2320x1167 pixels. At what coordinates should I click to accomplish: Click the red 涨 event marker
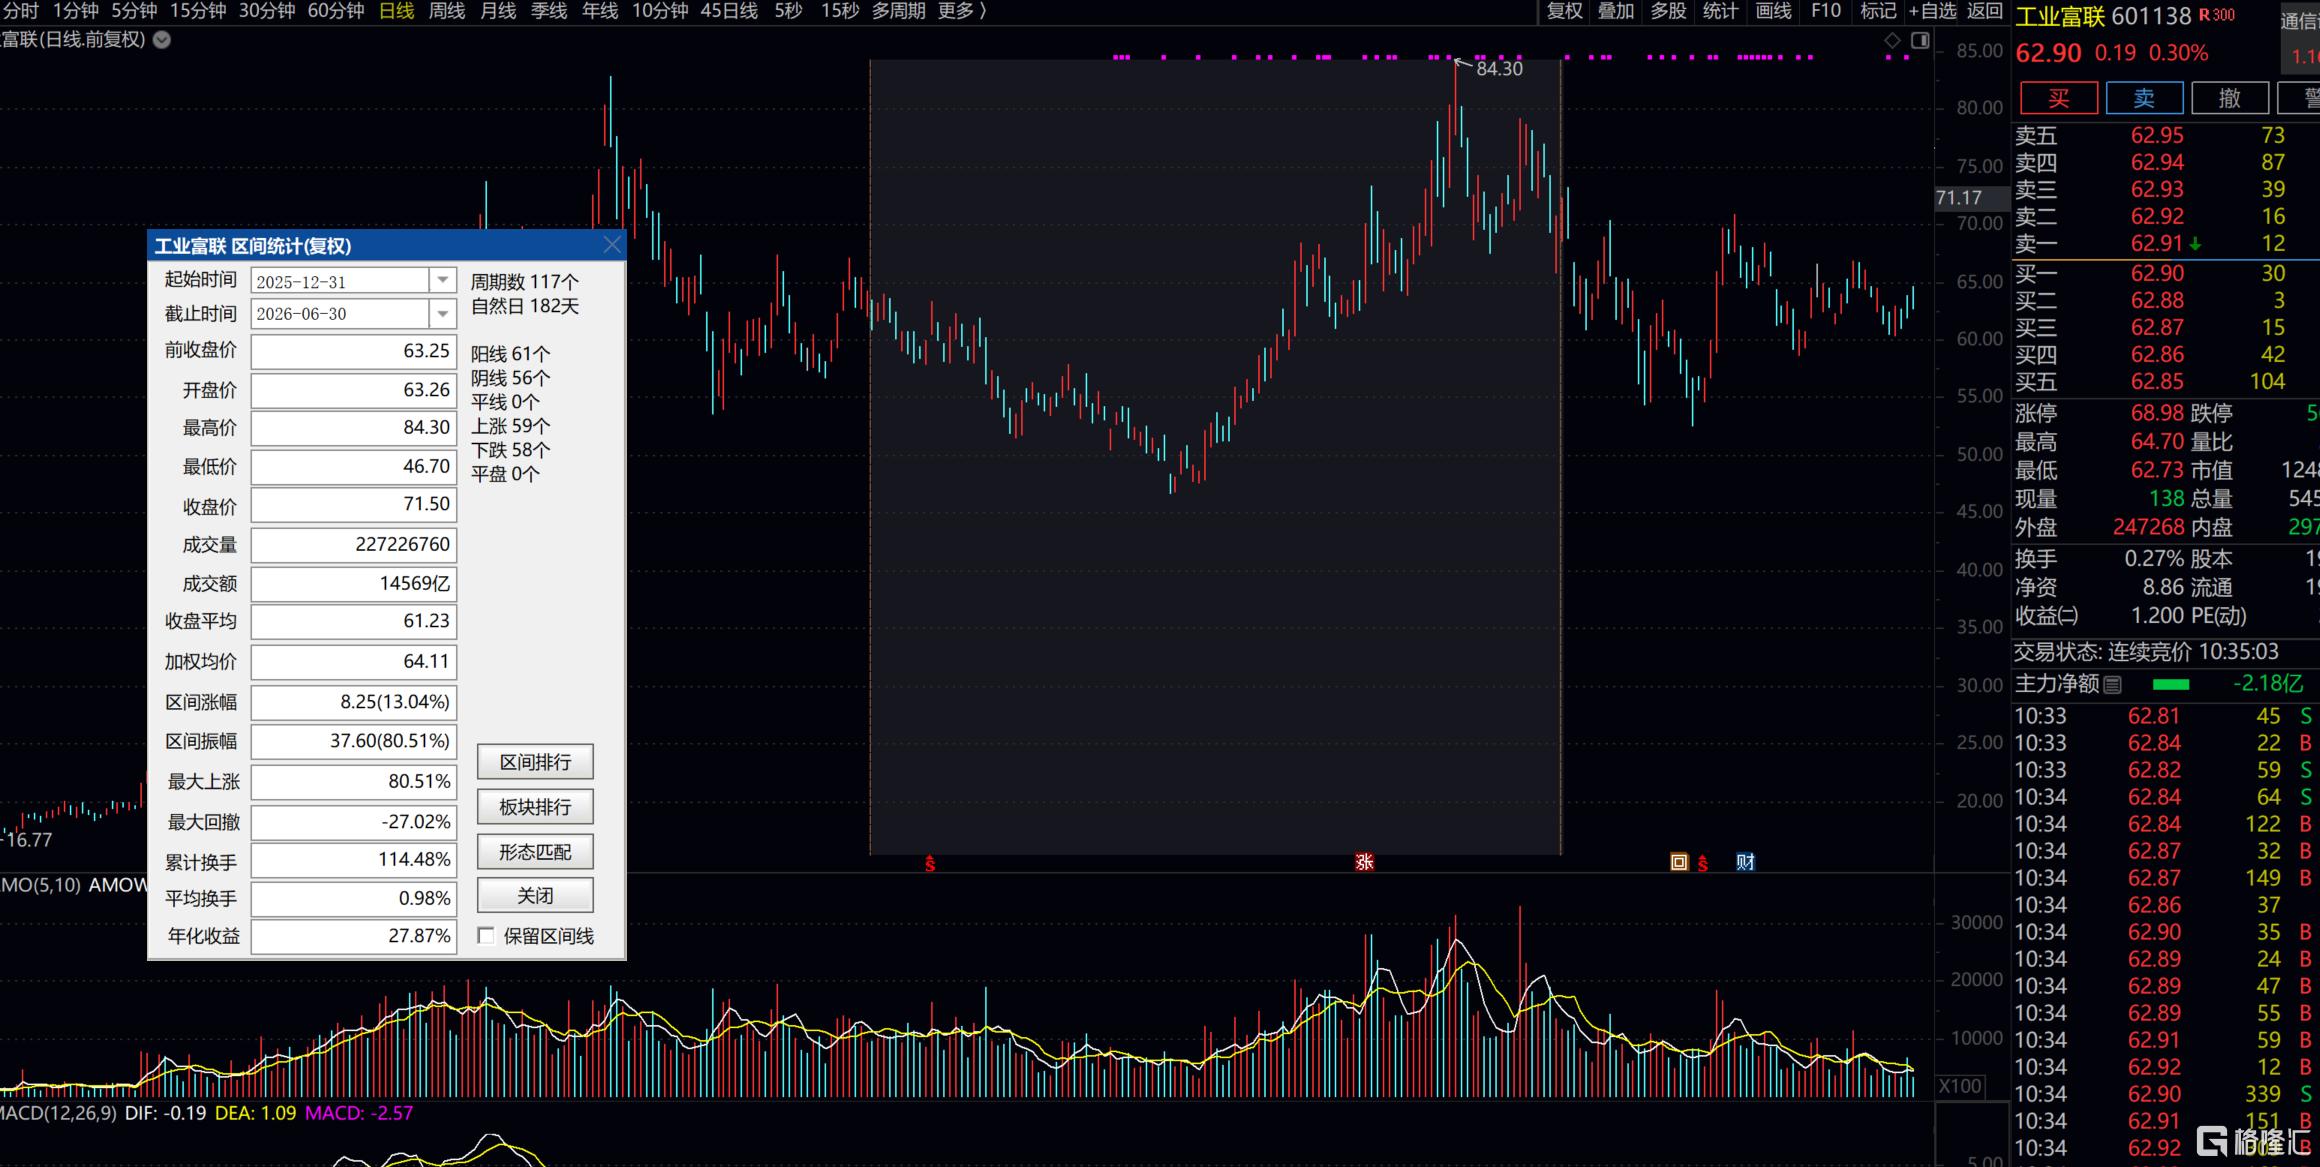coord(1364,862)
